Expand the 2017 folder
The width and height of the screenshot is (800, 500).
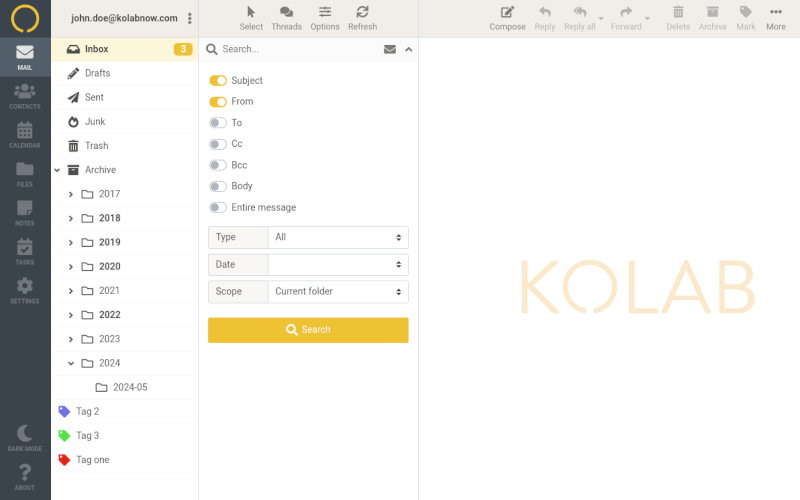[x=71, y=194]
